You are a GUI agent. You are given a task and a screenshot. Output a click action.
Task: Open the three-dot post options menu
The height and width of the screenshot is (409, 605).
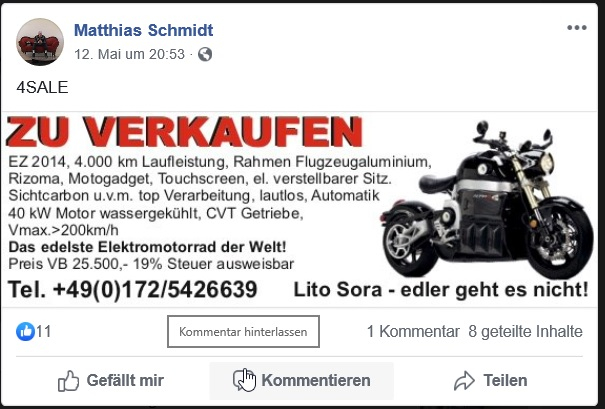pyautogui.click(x=577, y=27)
